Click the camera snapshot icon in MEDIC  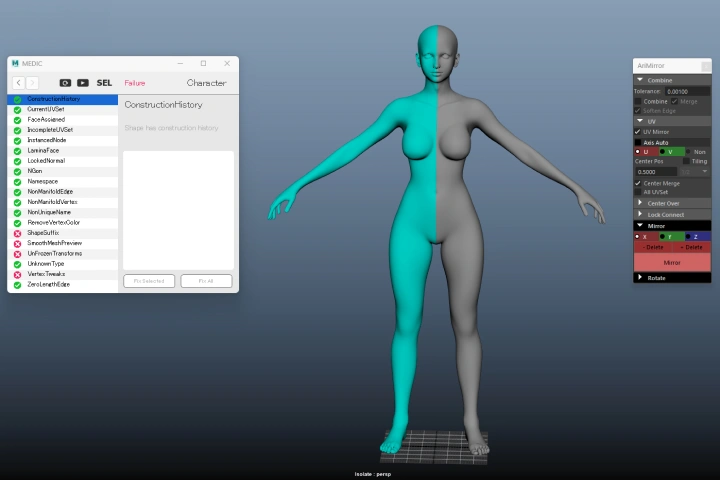click(65, 83)
